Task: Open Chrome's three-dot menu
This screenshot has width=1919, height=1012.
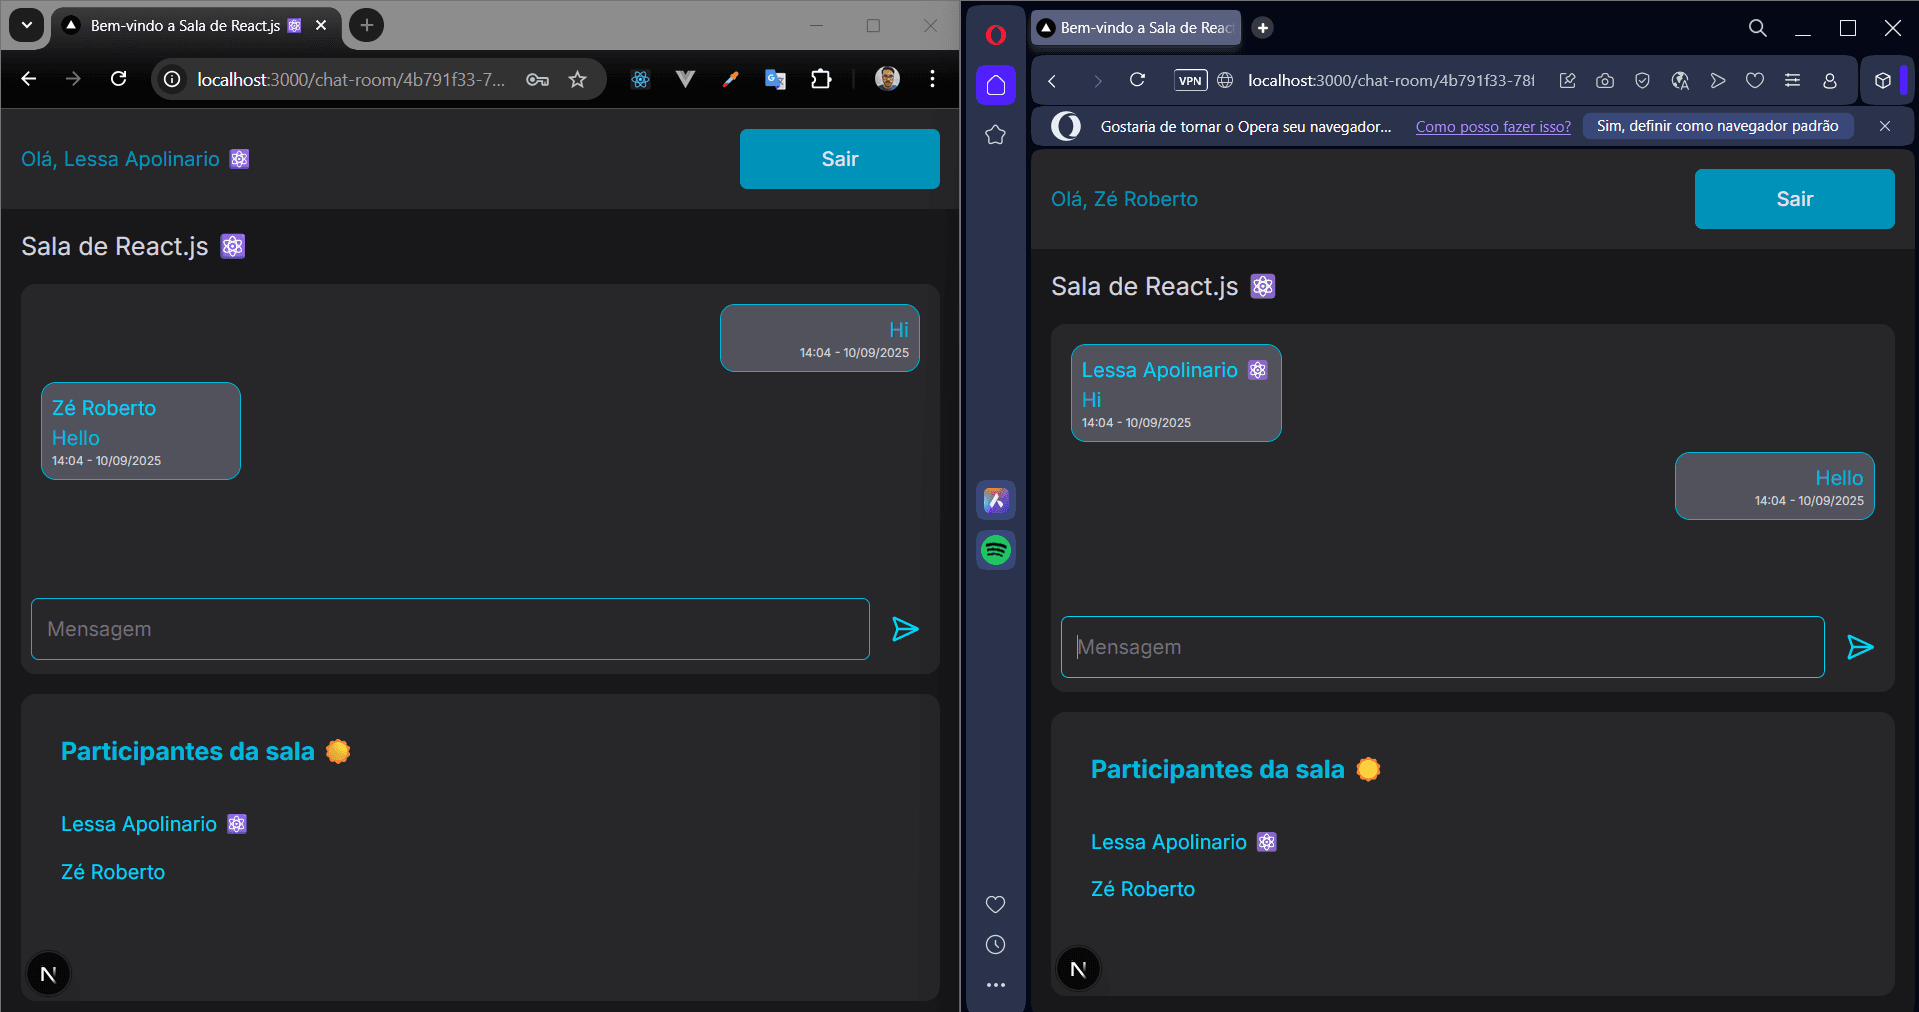Action: [932, 79]
